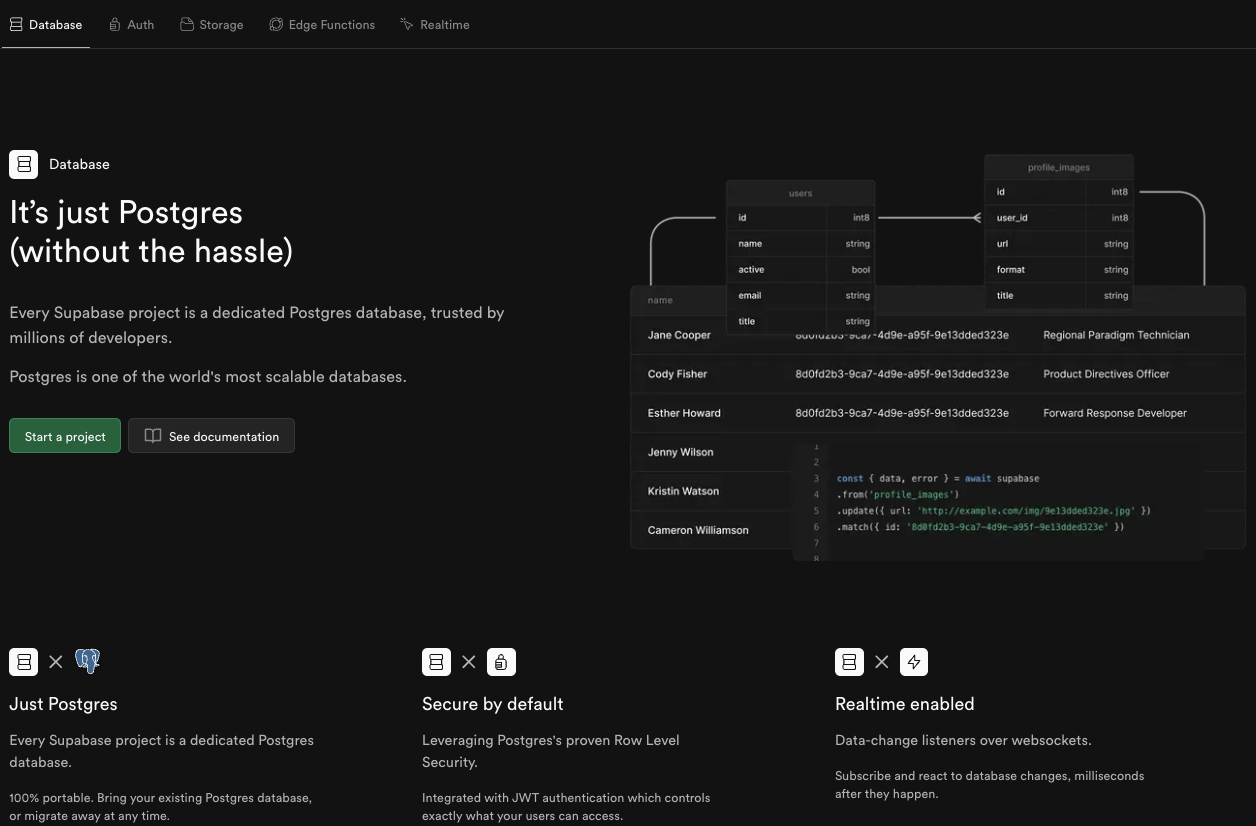1256x826 pixels.
Task: Click the user_id field in profile_images
Action: point(1059,217)
